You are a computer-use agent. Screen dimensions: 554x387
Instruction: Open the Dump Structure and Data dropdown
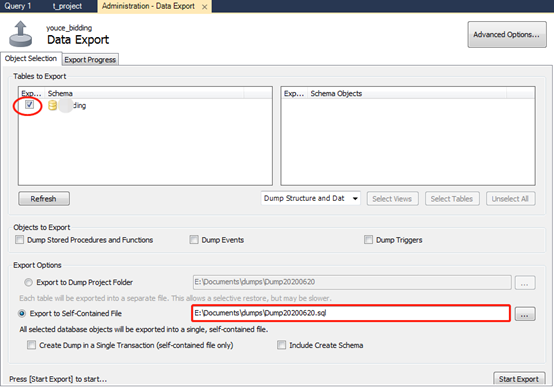click(x=311, y=198)
